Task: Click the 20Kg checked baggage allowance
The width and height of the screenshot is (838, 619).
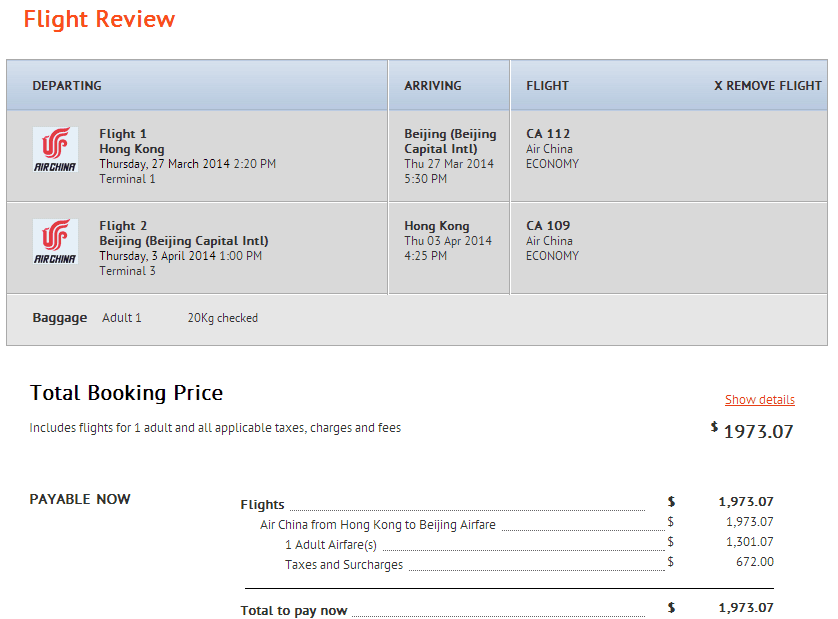Action: click(x=222, y=318)
